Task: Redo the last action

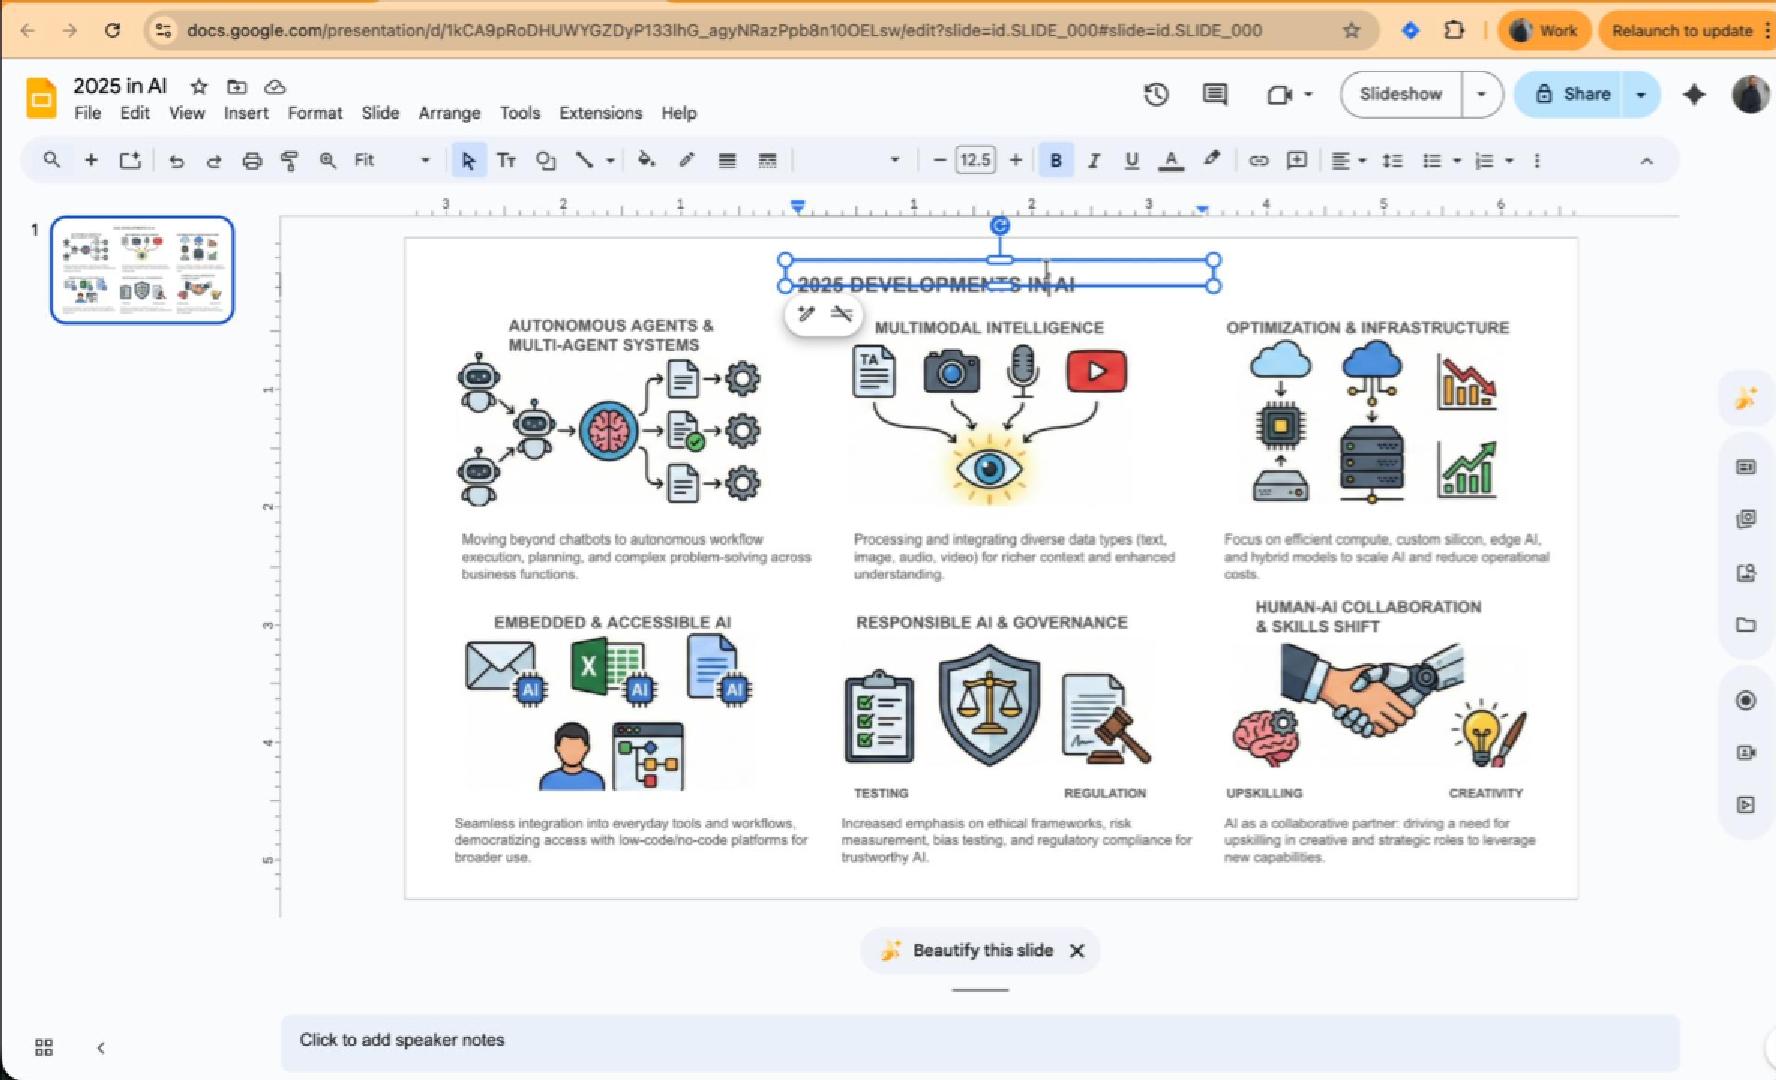Action: (x=214, y=160)
